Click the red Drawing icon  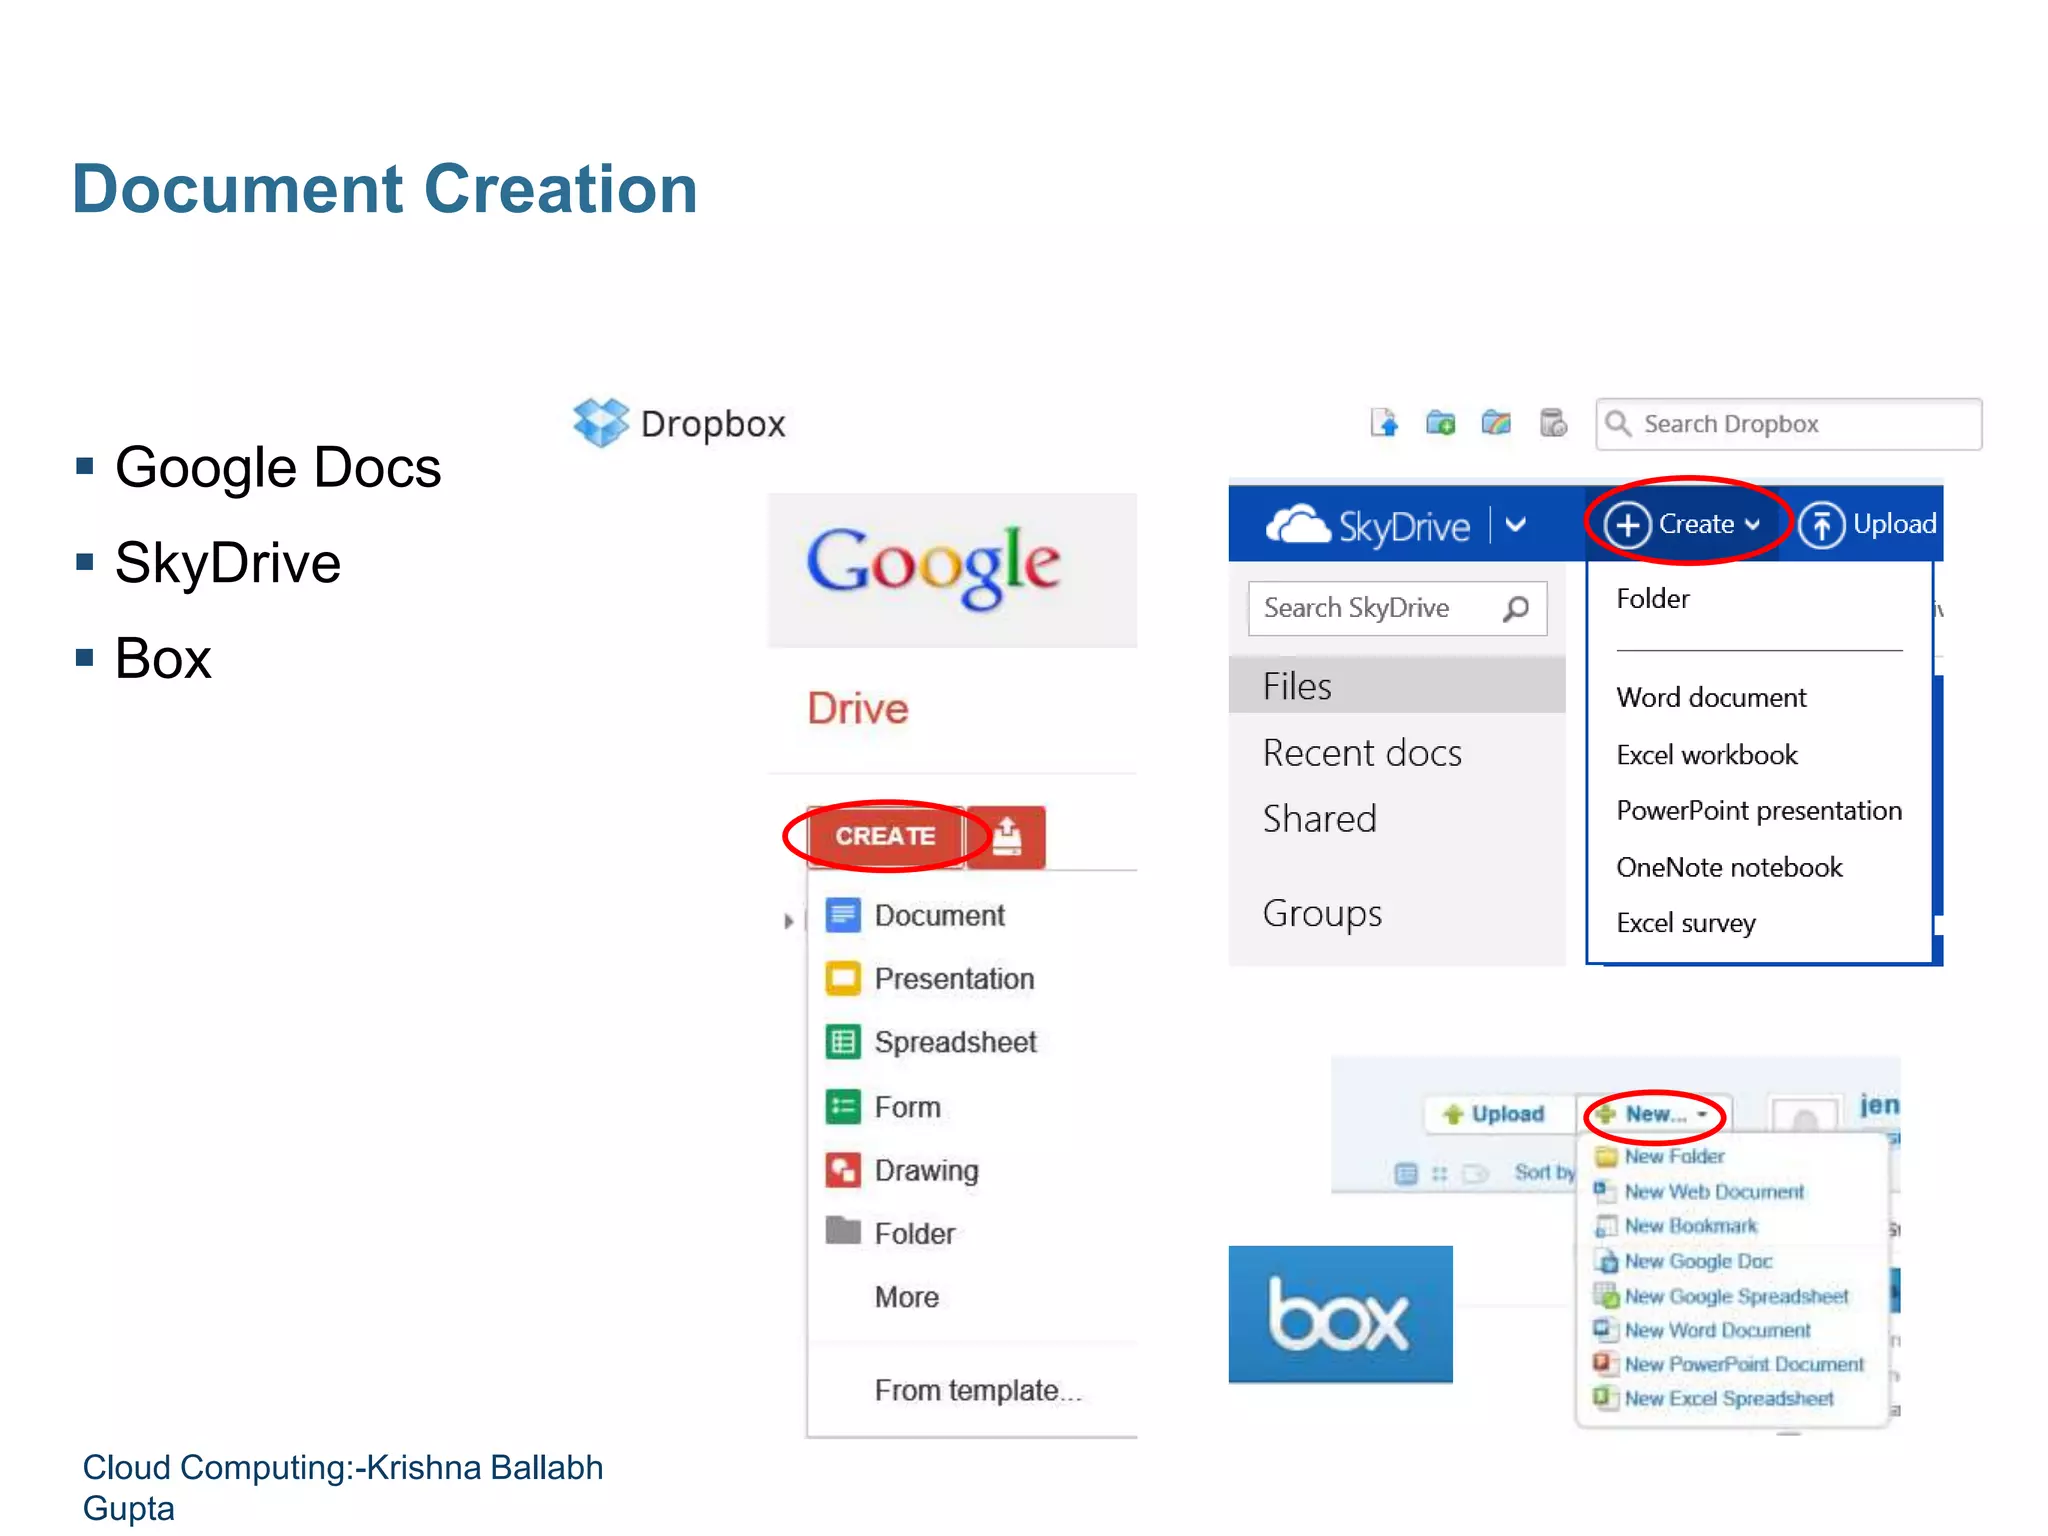[x=843, y=1170]
